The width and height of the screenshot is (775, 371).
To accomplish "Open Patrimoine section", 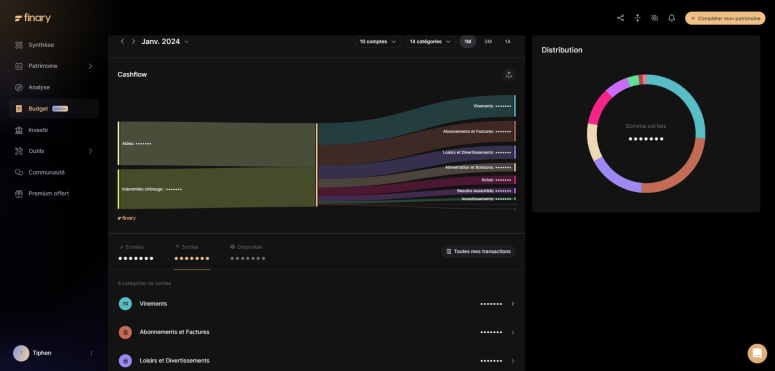I will 43,66.
